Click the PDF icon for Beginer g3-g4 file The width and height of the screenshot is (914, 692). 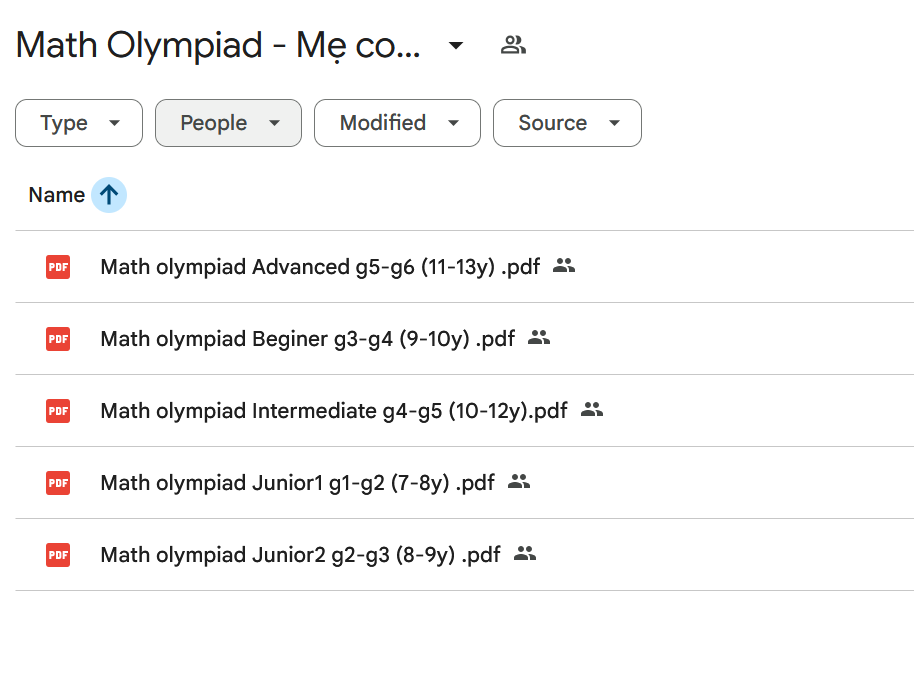(x=58, y=339)
